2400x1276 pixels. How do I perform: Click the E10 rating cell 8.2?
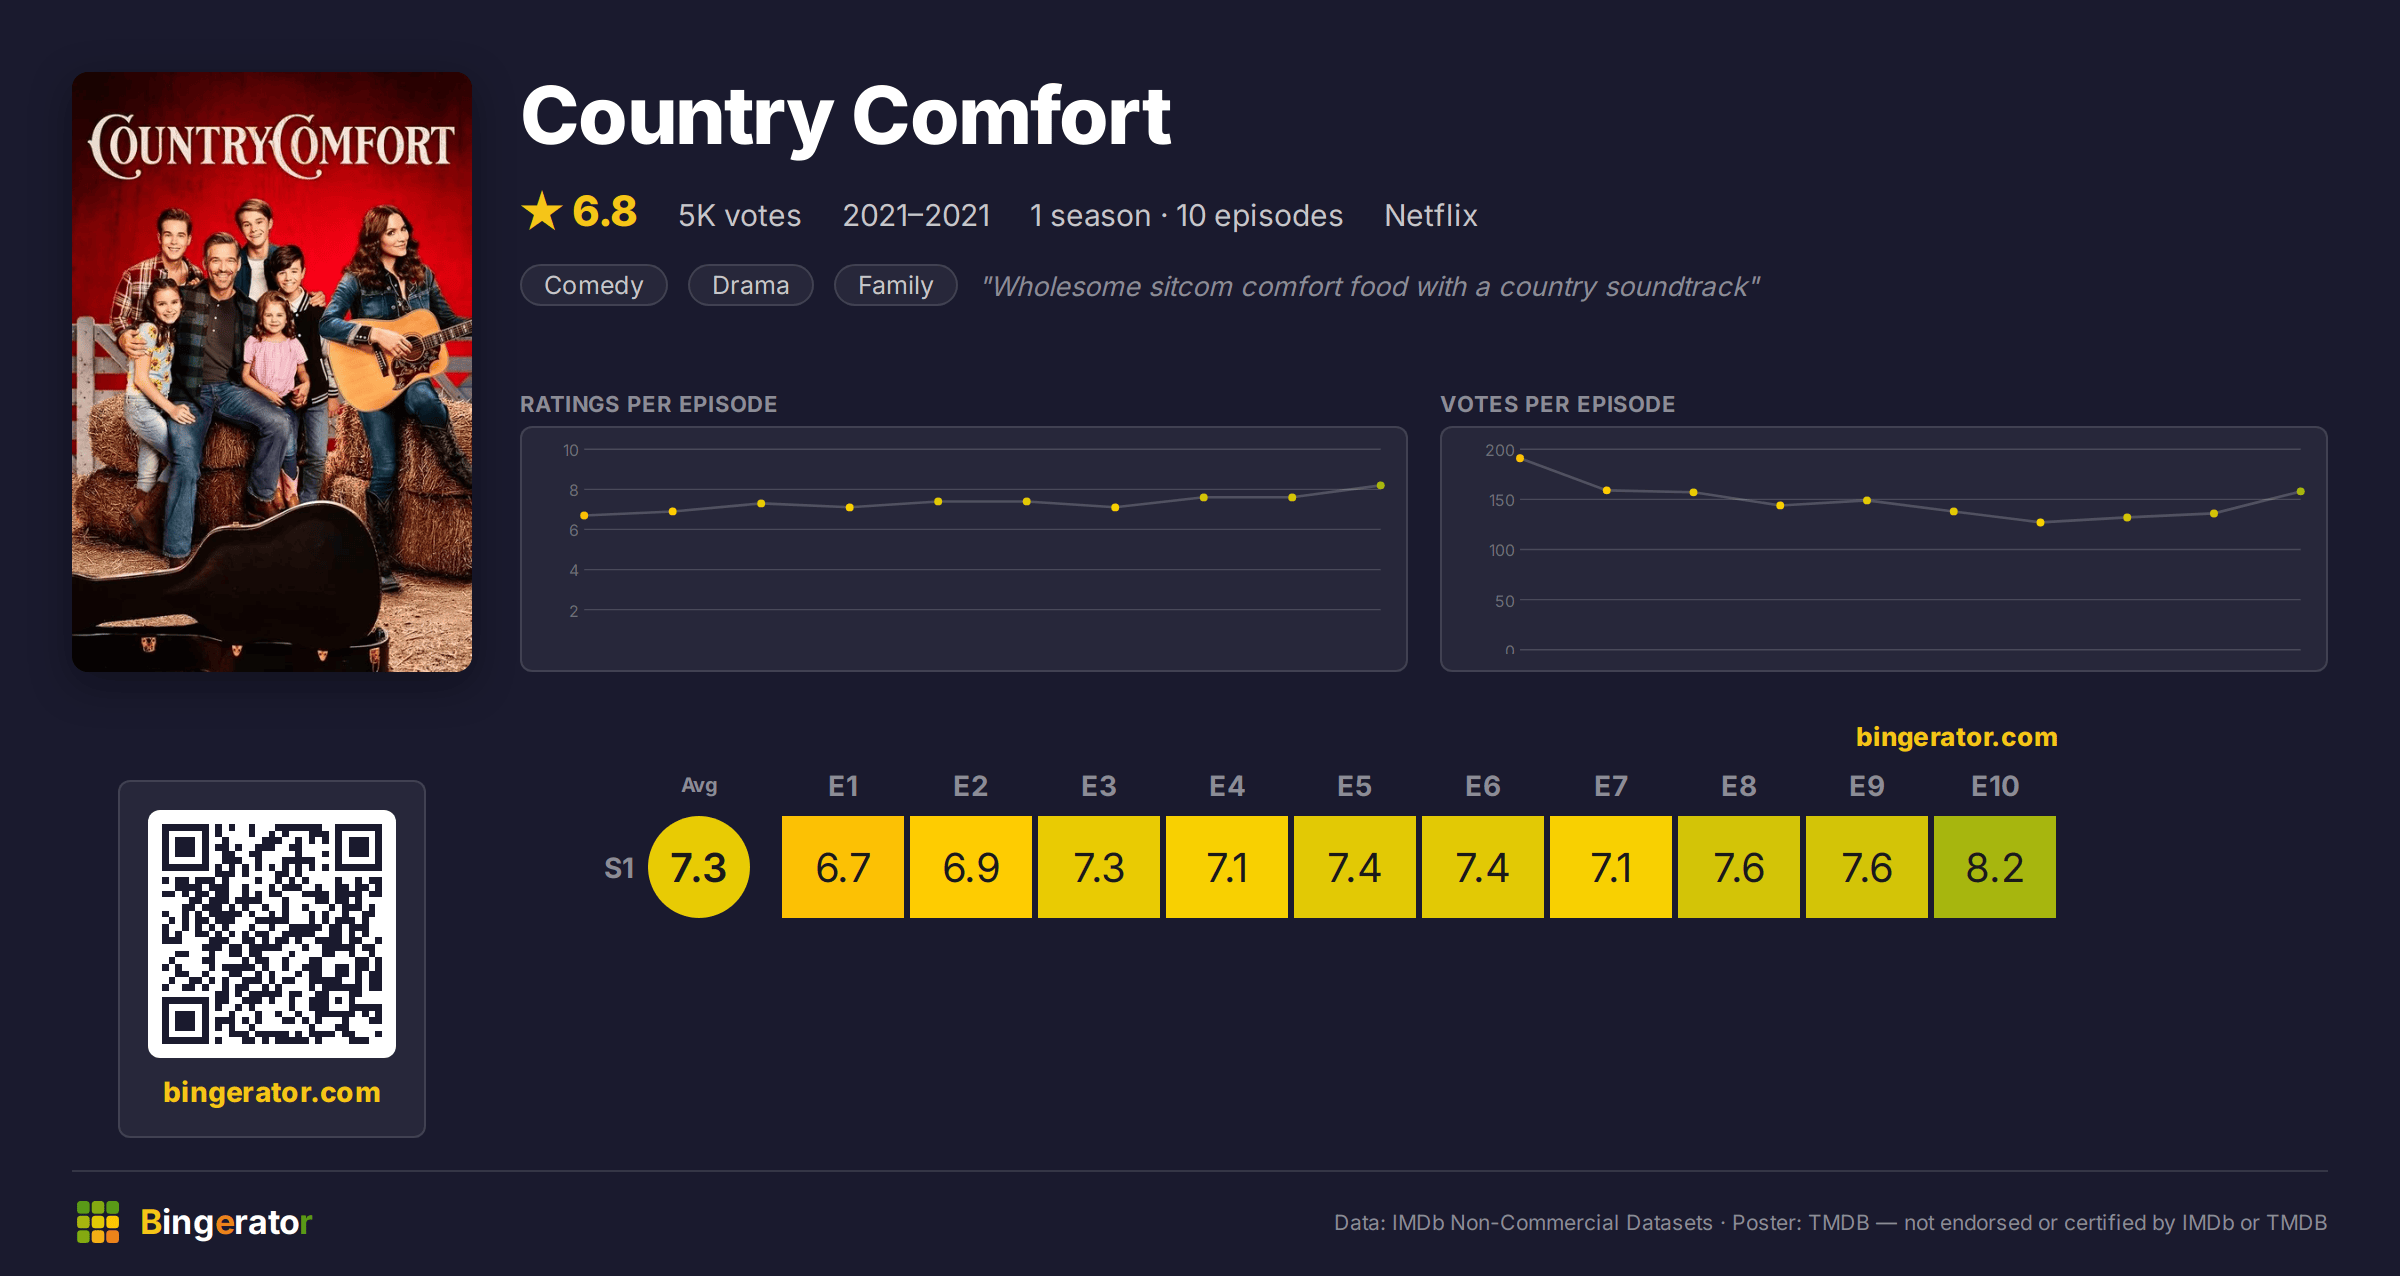coord(1995,867)
